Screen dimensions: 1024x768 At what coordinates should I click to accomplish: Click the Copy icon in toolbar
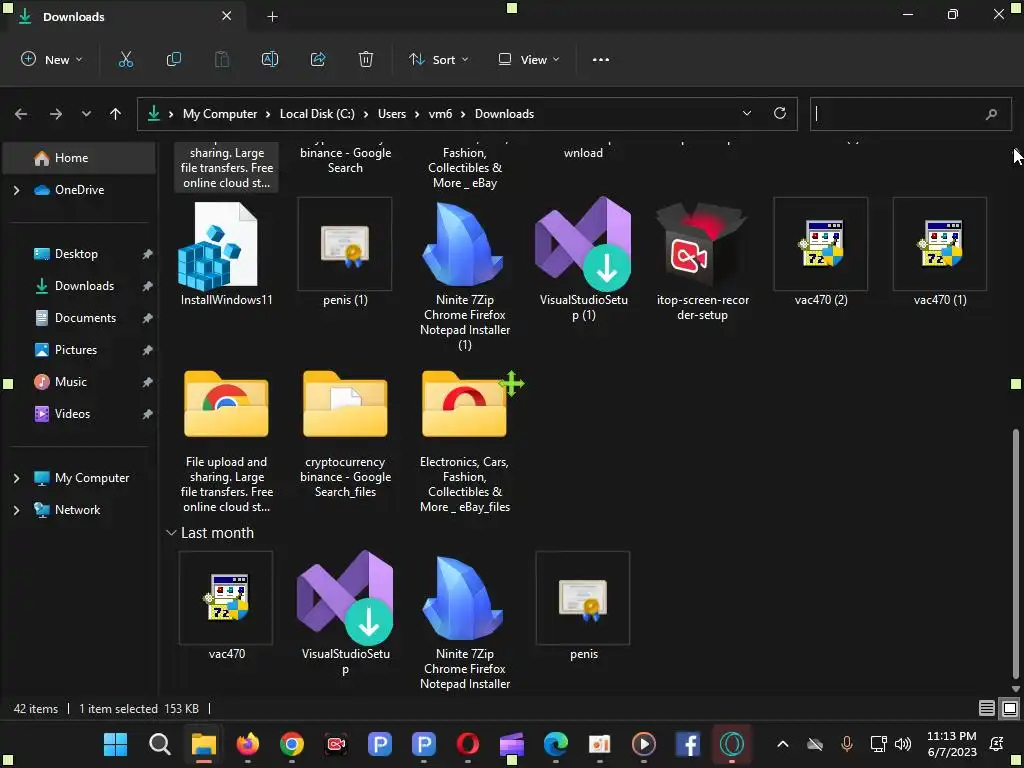pos(174,59)
